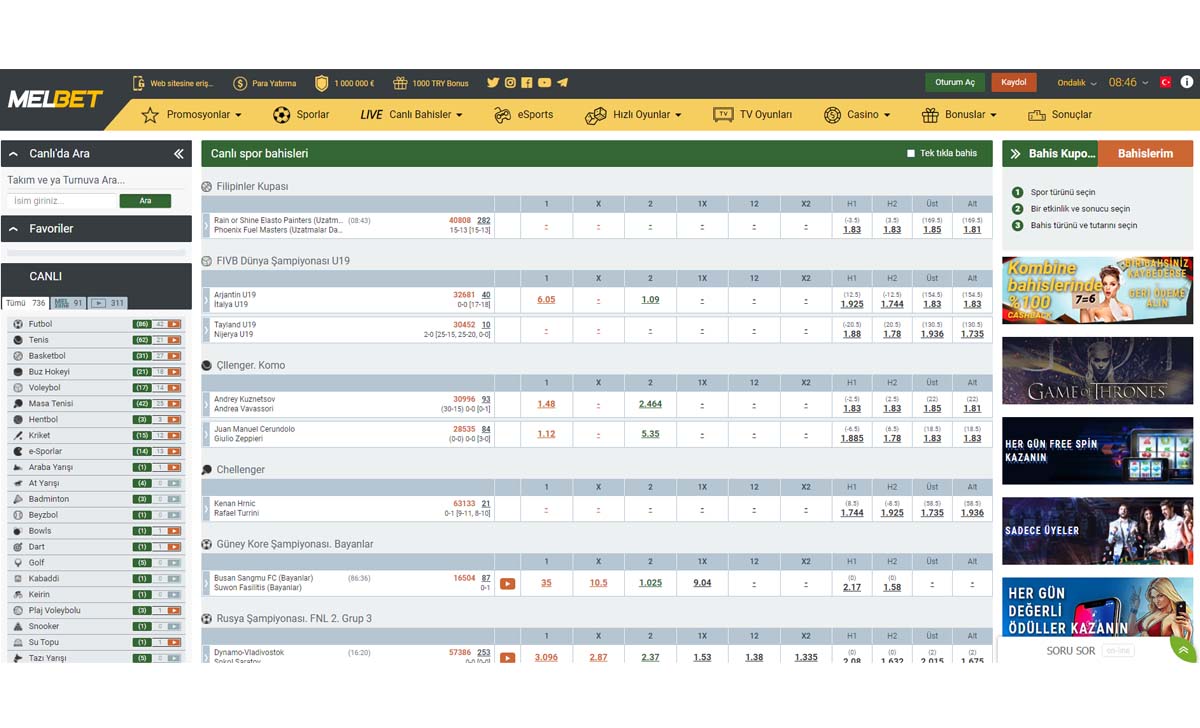The width and height of the screenshot is (1200, 728).
Task: Click gift icon beside 1000 TRY Bonus
Action: pos(400,83)
